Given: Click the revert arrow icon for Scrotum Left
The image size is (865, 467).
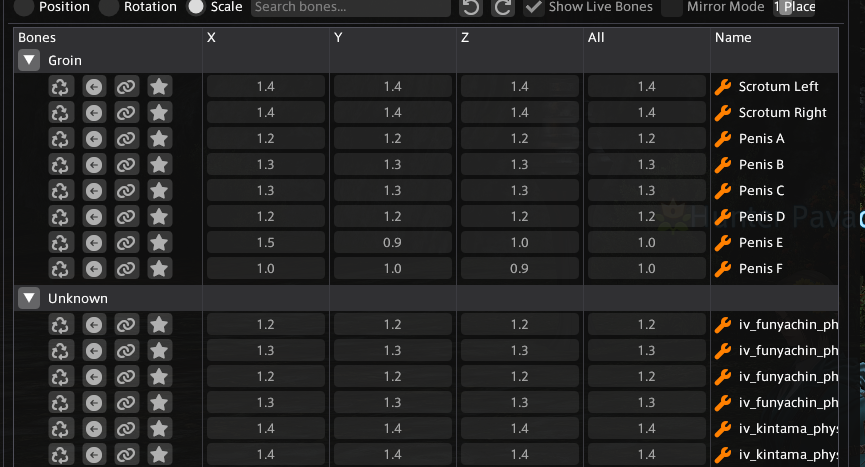Looking at the screenshot, I should pos(94,87).
